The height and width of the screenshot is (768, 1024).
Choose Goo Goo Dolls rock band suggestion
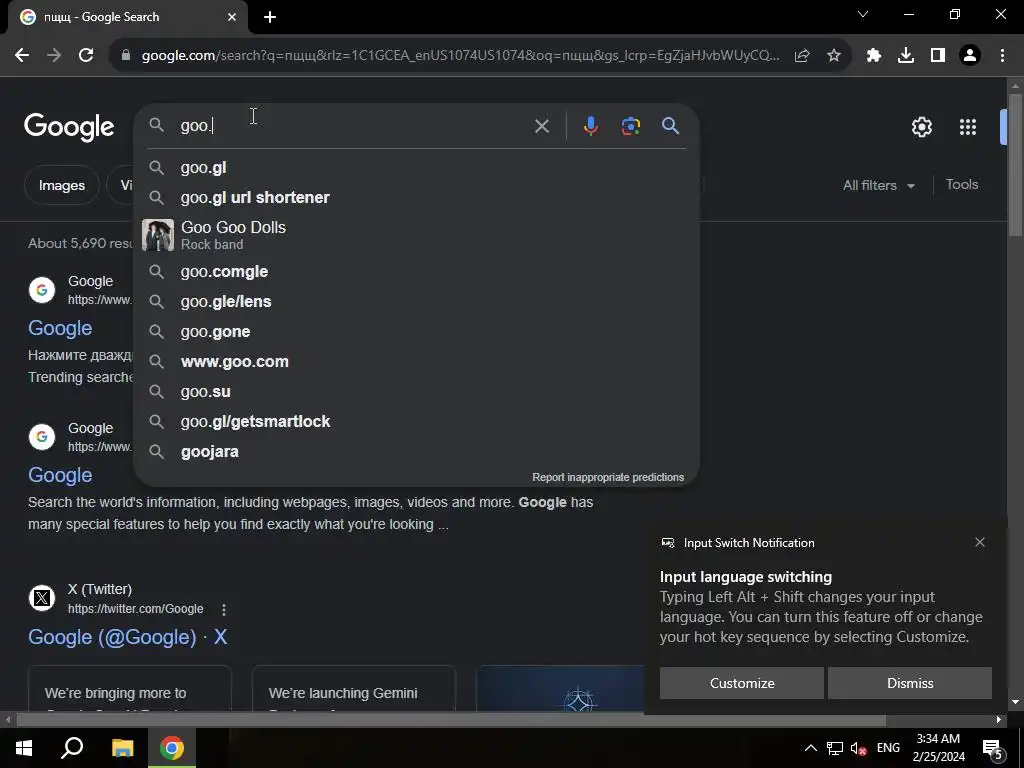tap(416, 235)
